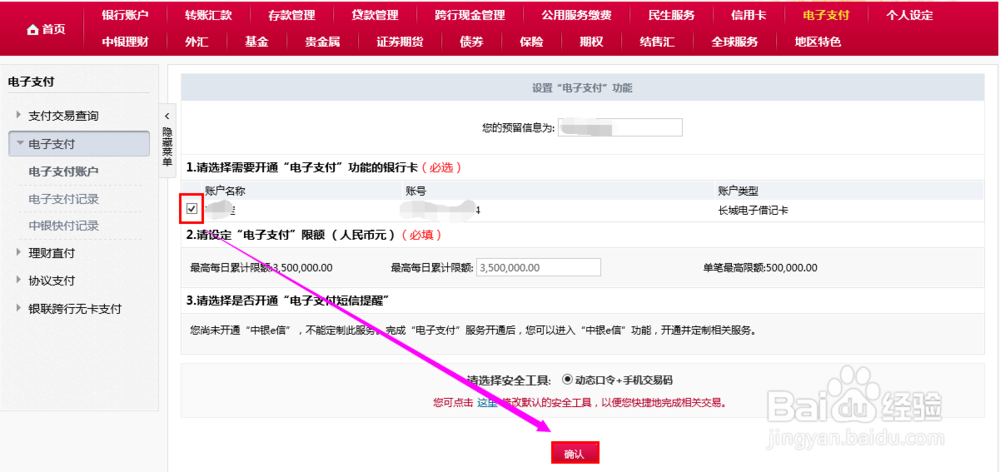Screen dimensions: 1000x472
Task: Collapse the 电子支付 sidebar section
Action: (x=79, y=144)
